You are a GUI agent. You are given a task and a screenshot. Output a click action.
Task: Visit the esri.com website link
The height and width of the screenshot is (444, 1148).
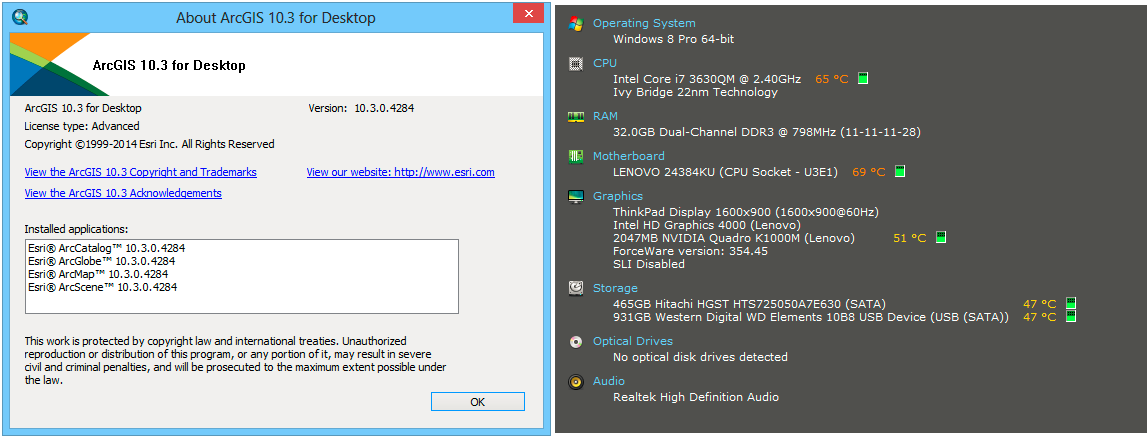point(400,173)
